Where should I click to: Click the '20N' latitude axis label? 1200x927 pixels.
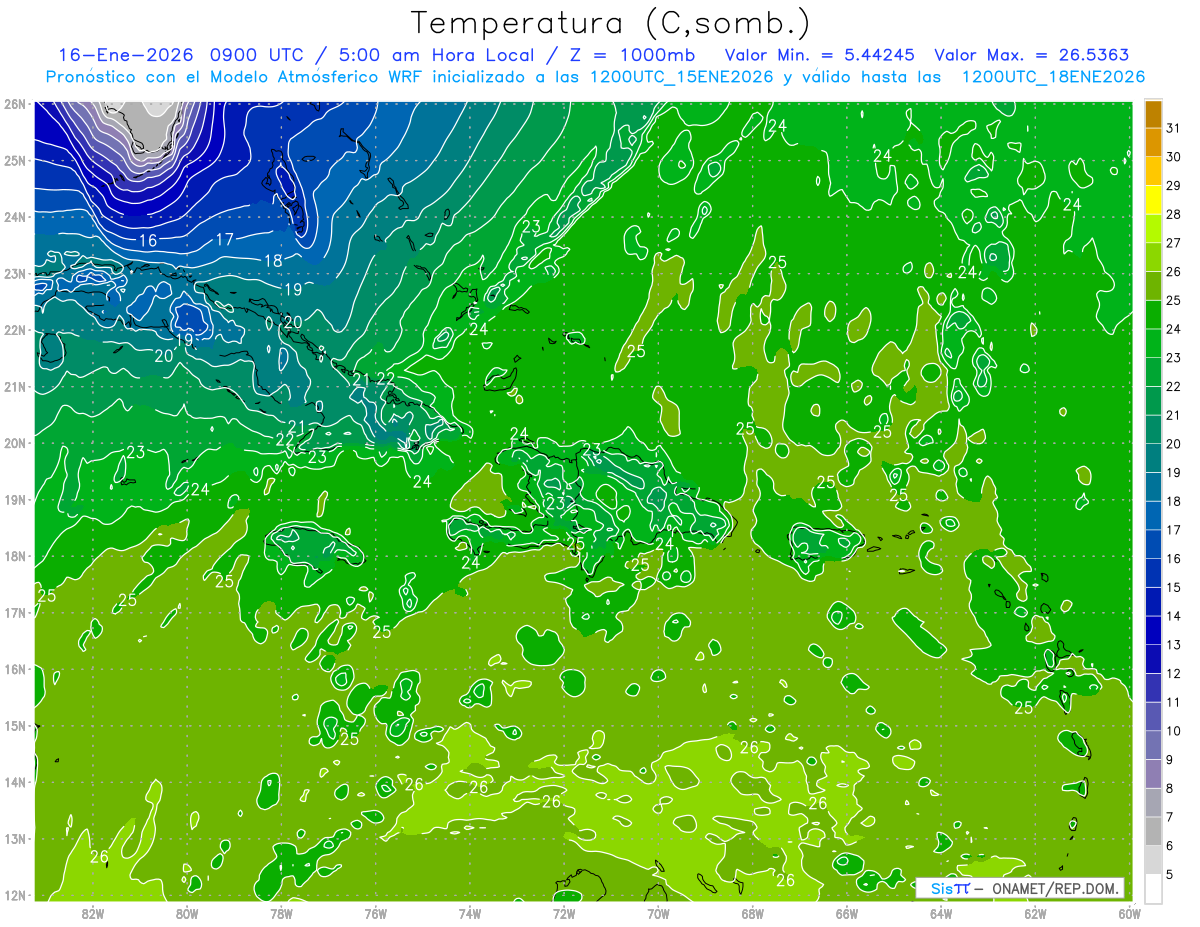click(x=14, y=443)
